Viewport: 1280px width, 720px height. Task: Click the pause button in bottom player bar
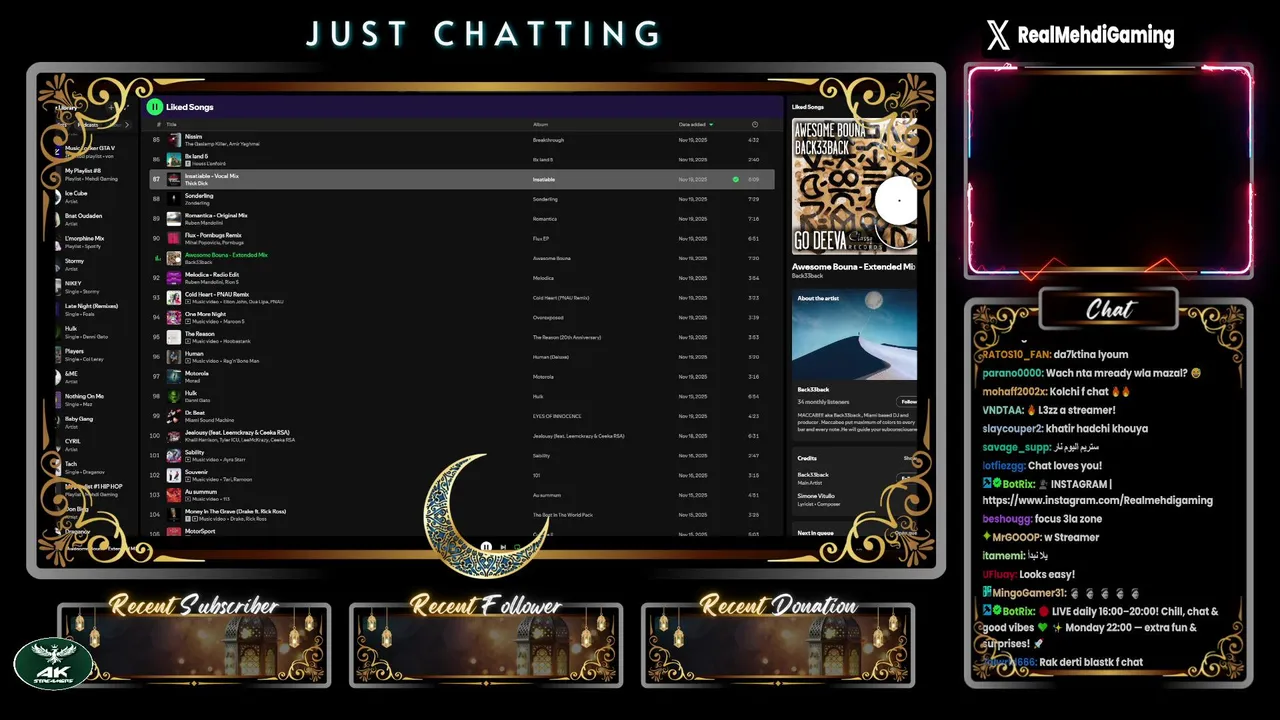pyautogui.click(x=485, y=547)
